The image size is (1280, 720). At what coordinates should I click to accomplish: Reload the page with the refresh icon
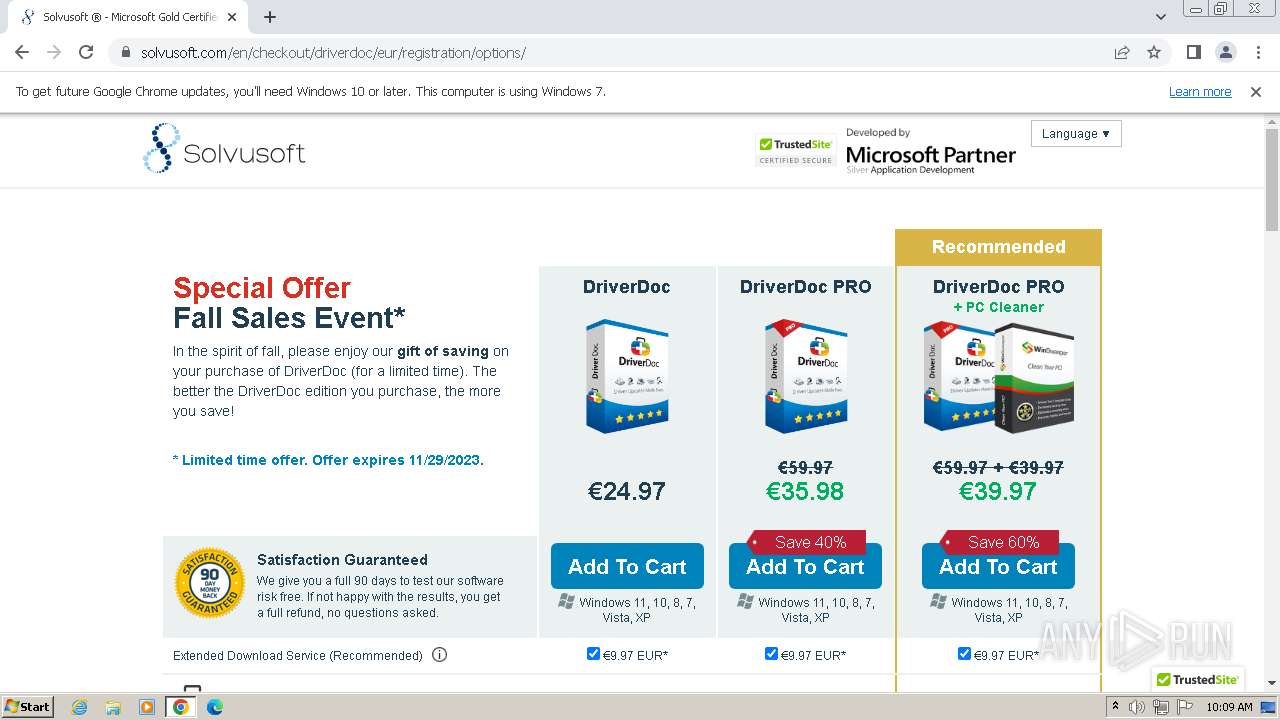point(86,53)
